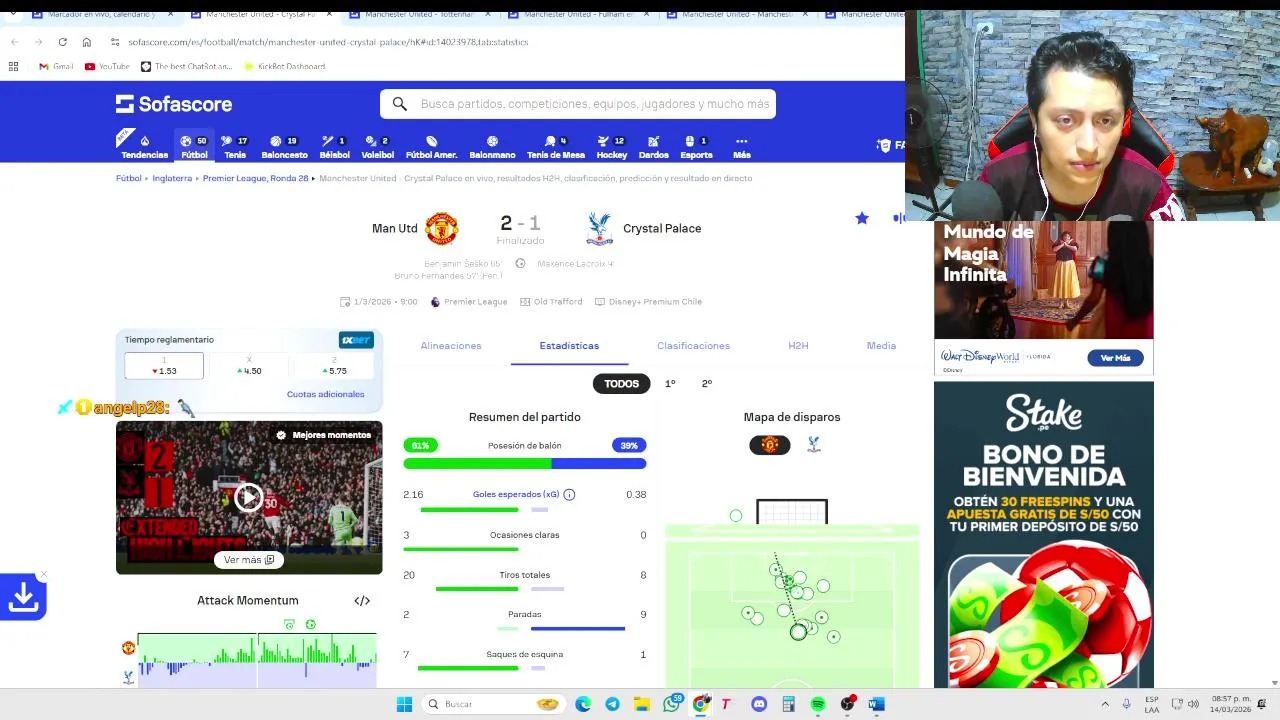
Task: Click the Goles esperados info icon
Action: click(569, 494)
